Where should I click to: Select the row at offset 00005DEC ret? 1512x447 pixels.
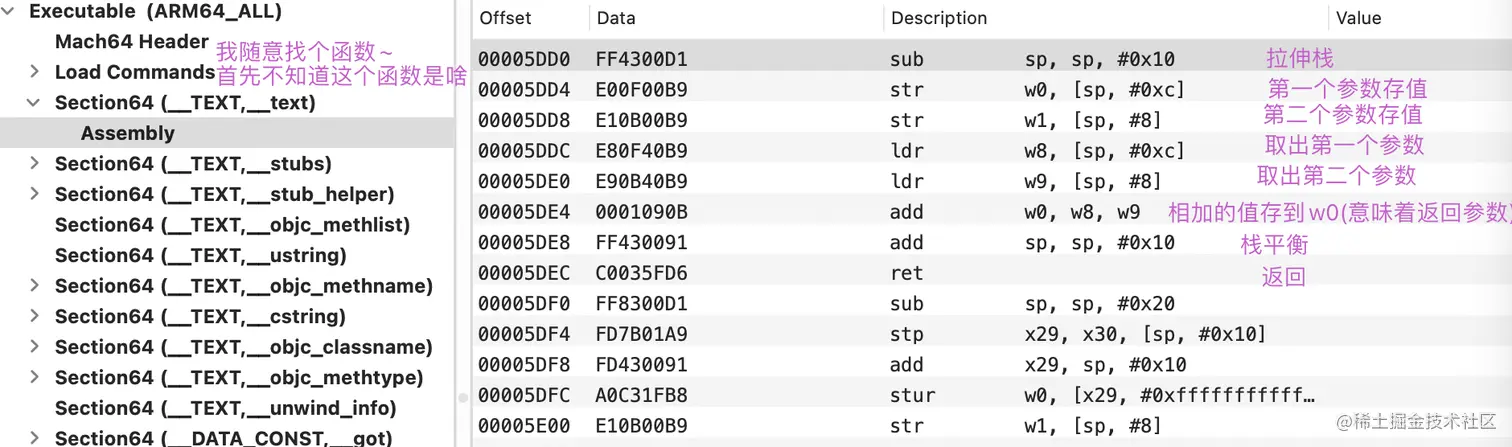click(991, 273)
